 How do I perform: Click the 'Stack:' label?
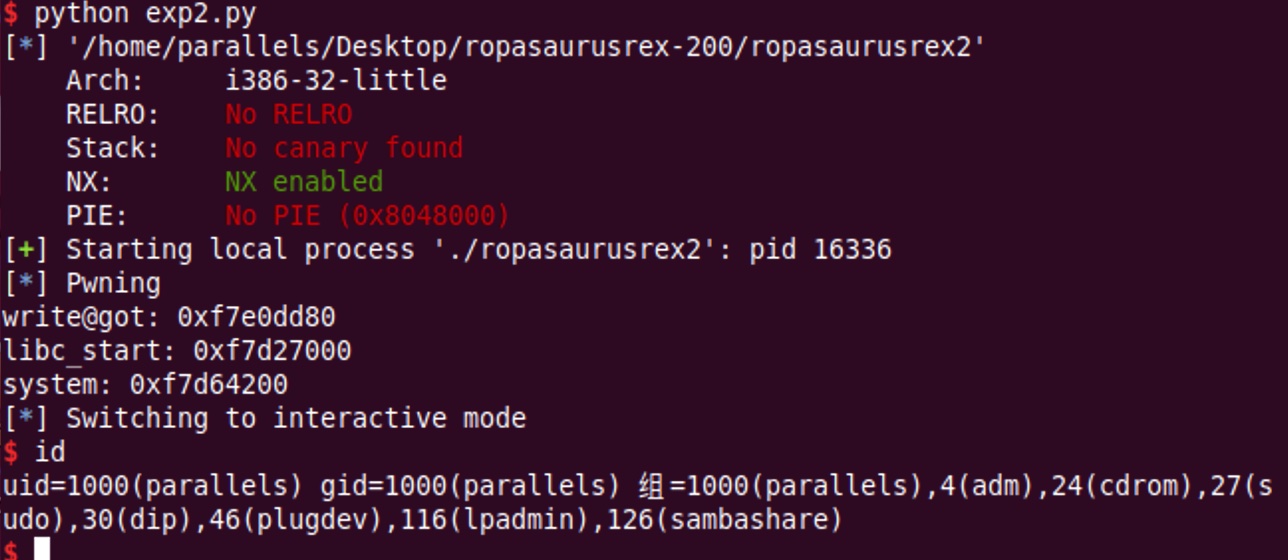click(x=113, y=148)
